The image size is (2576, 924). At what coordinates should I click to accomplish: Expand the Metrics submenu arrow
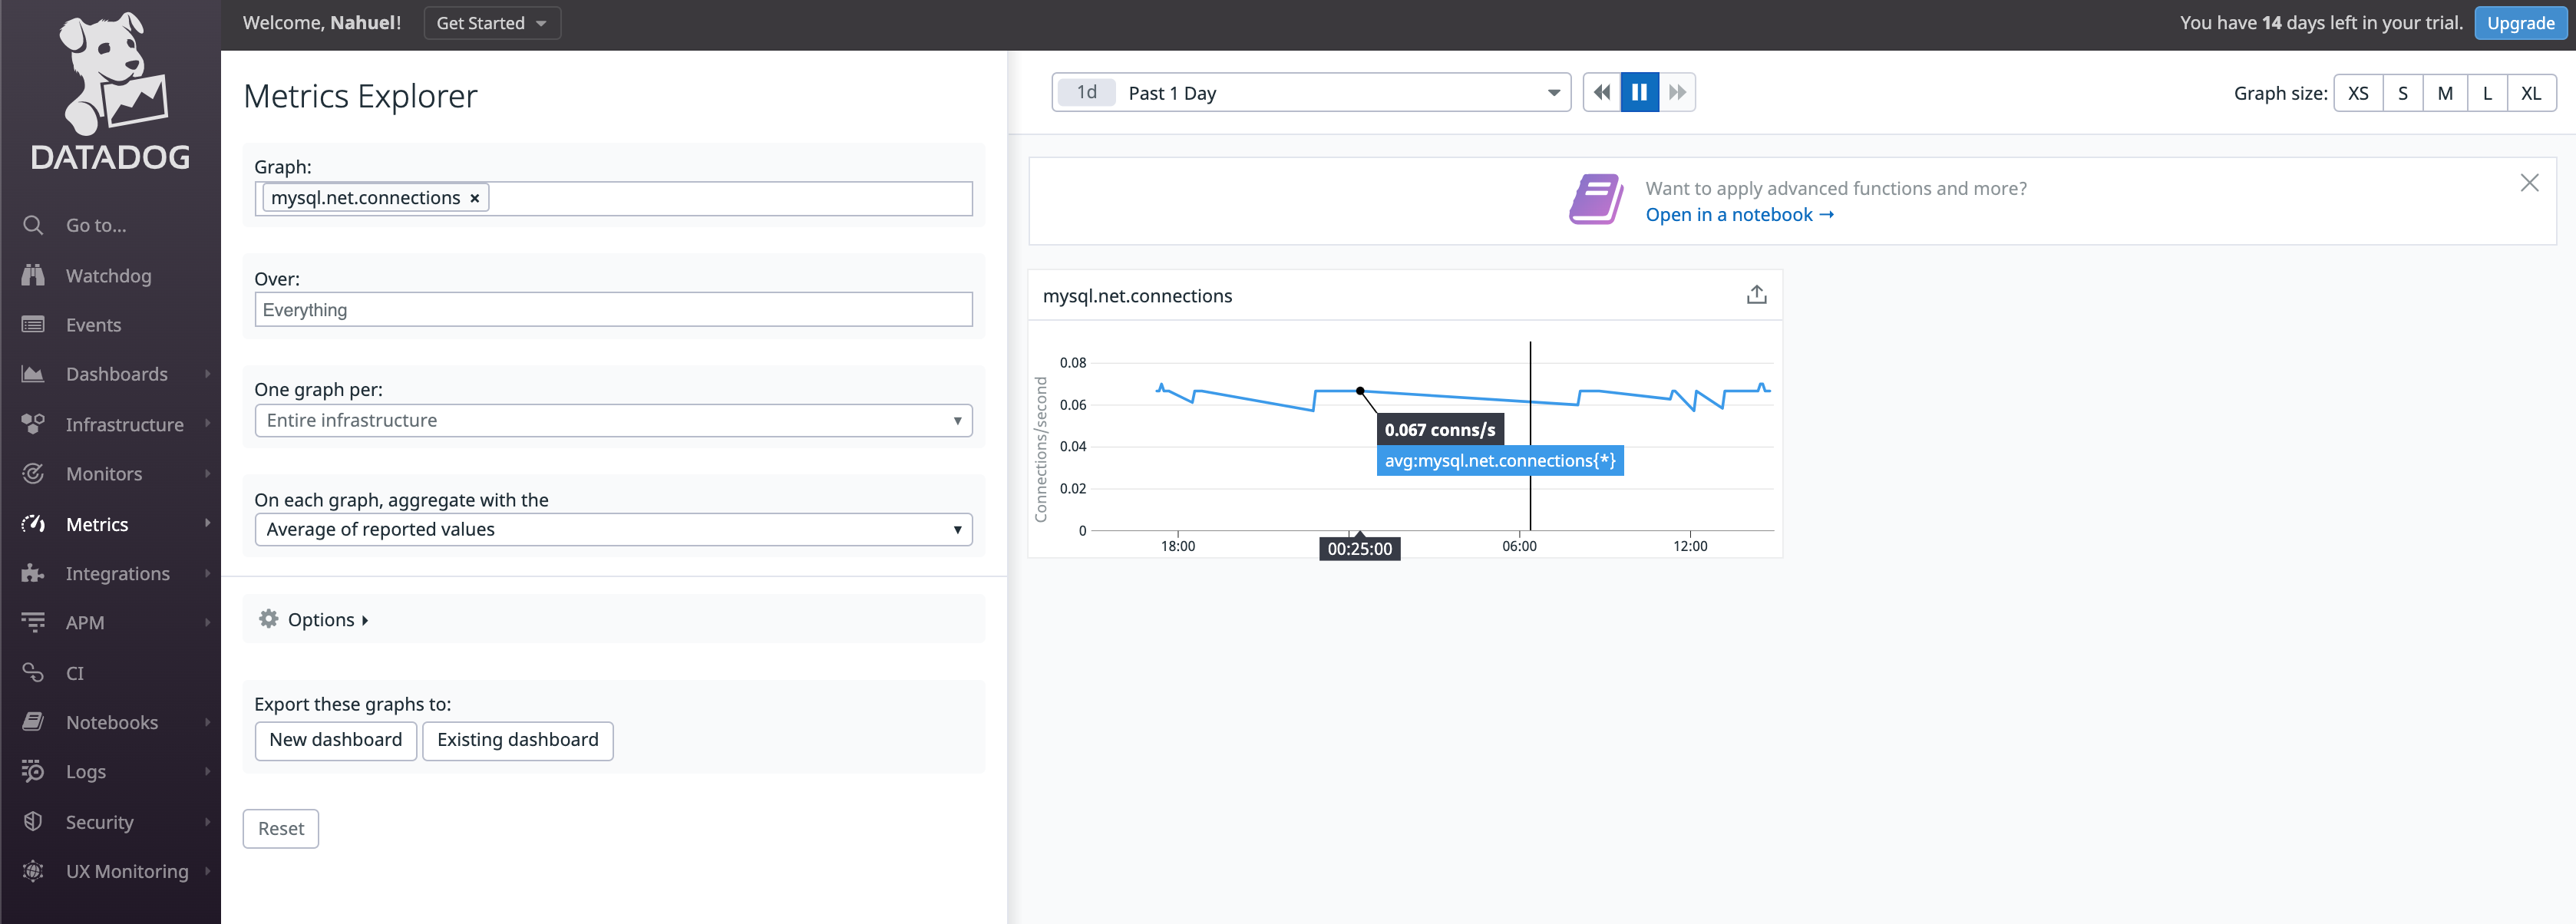click(x=207, y=523)
